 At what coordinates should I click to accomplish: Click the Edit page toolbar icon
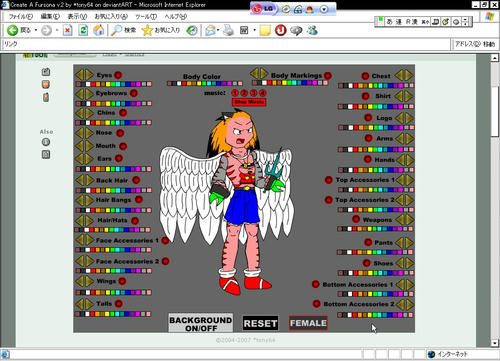244,31
